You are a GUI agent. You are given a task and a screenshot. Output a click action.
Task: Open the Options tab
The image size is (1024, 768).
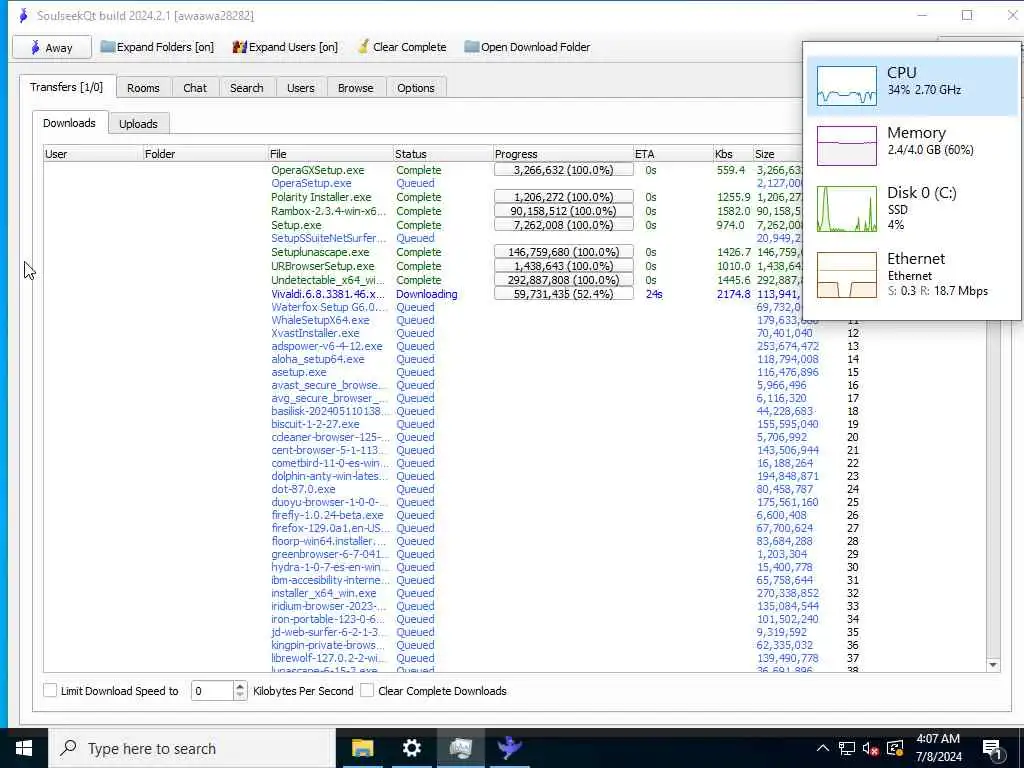415,88
